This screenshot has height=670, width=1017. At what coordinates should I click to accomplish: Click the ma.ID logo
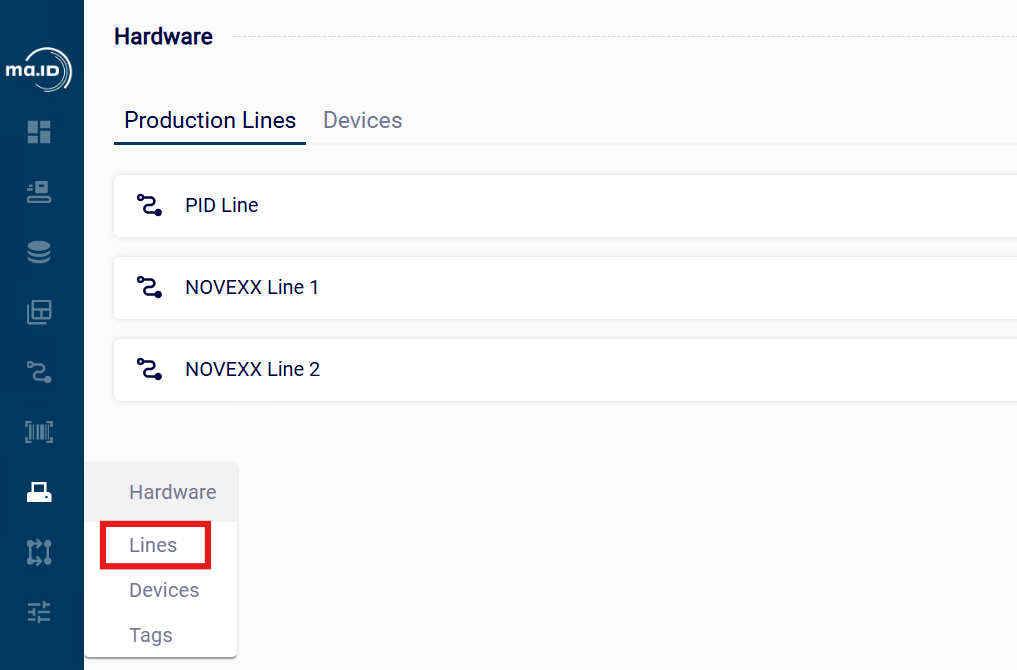click(x=39, y=69)
